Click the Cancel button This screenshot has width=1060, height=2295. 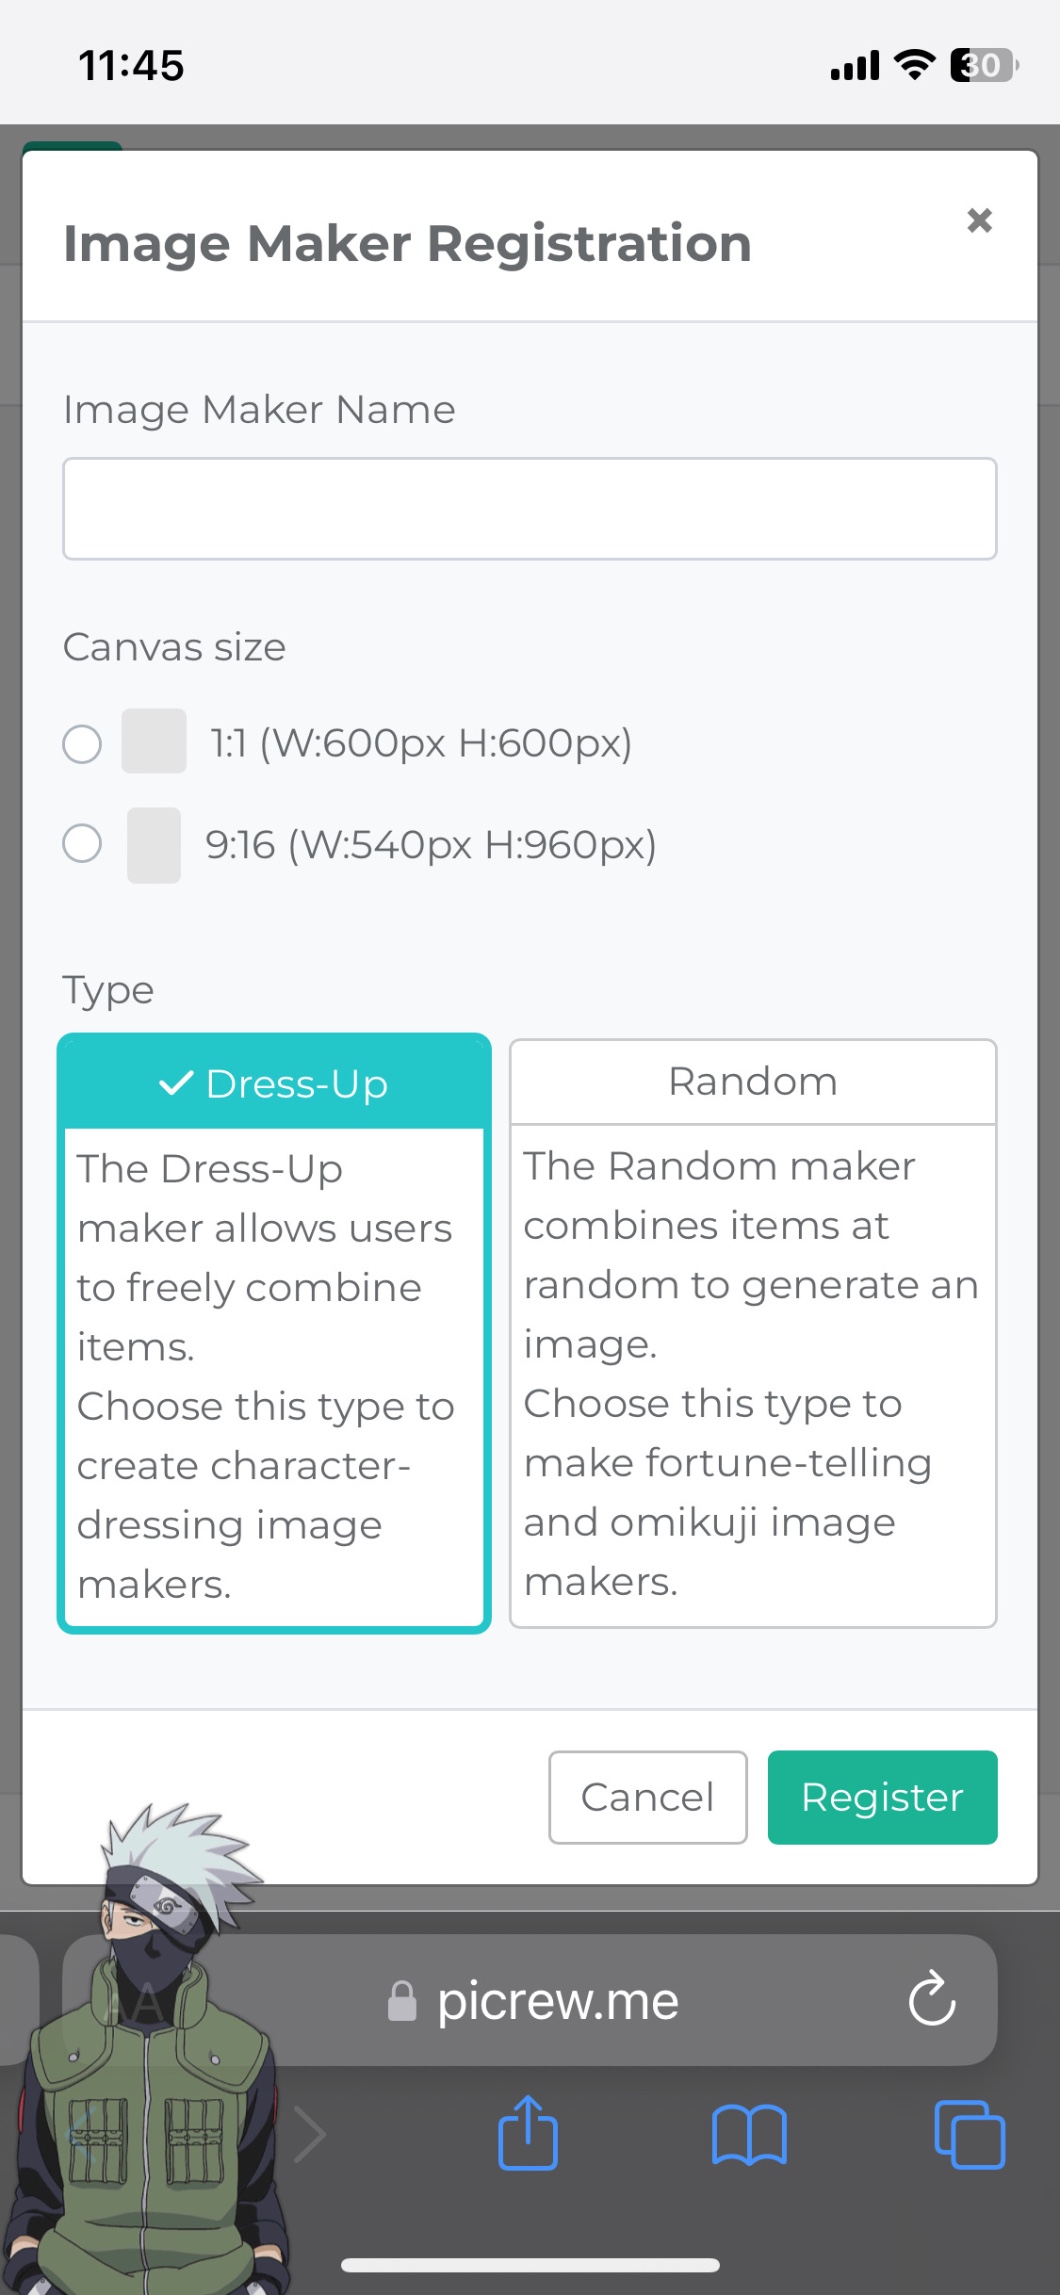[647, 1797]
